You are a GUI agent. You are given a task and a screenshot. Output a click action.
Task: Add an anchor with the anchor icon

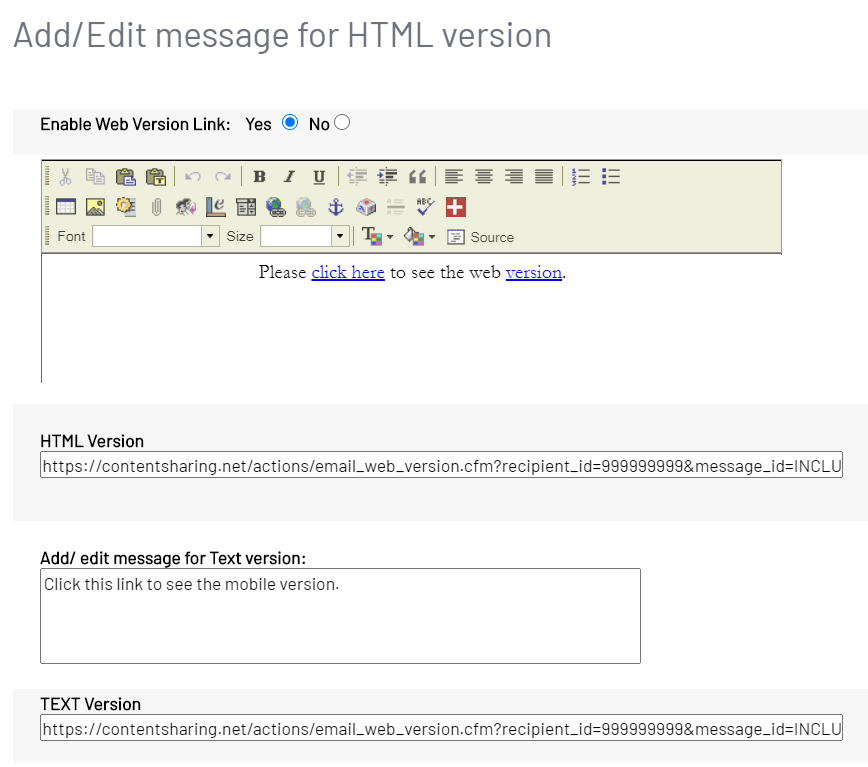[x=336, y=207]
